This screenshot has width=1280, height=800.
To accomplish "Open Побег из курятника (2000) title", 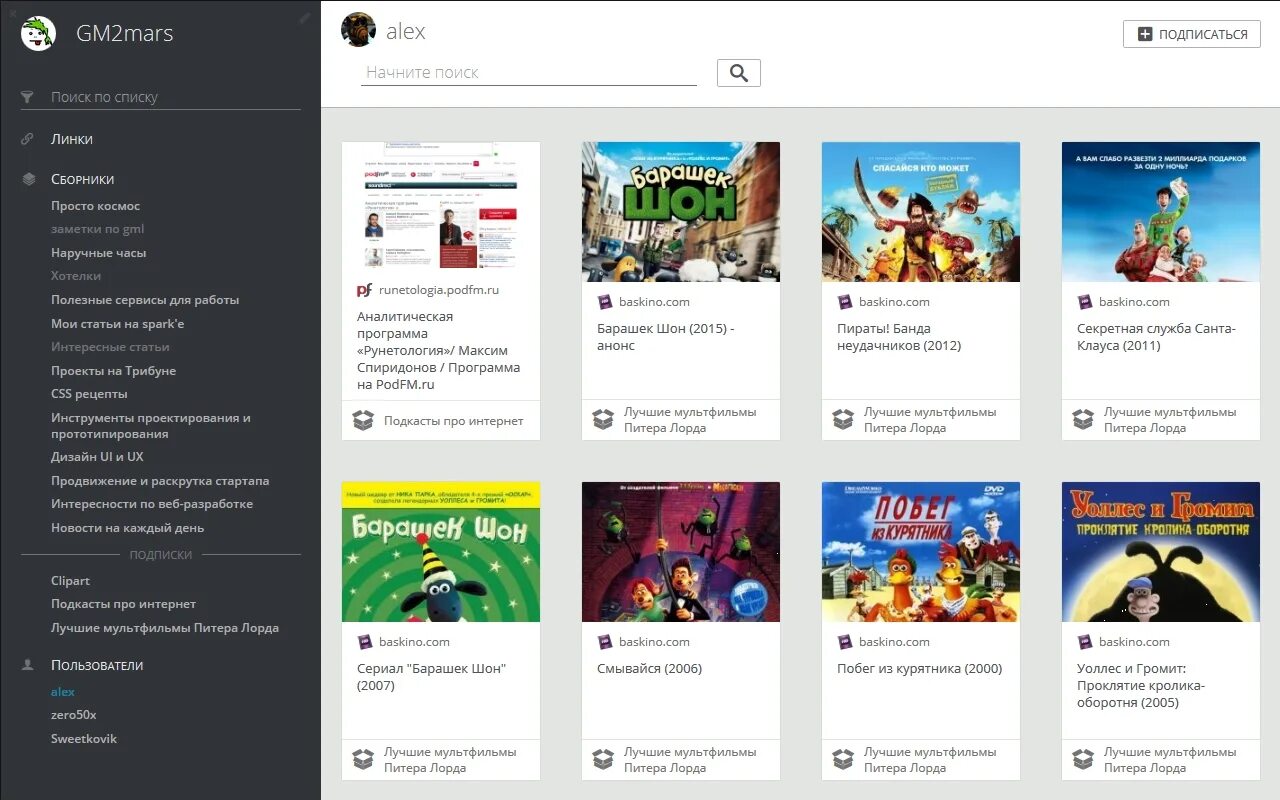I will click(x=920, y=669).
